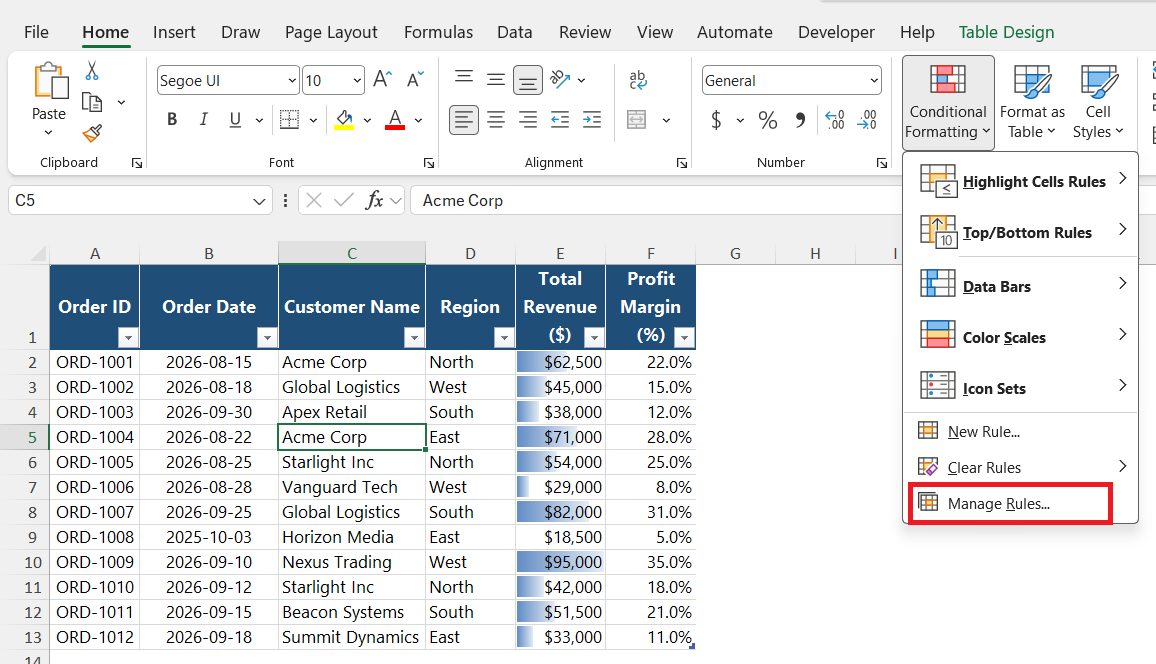Open Color Scales submenu
The image size is (1156, 664).
point(1023,337)
